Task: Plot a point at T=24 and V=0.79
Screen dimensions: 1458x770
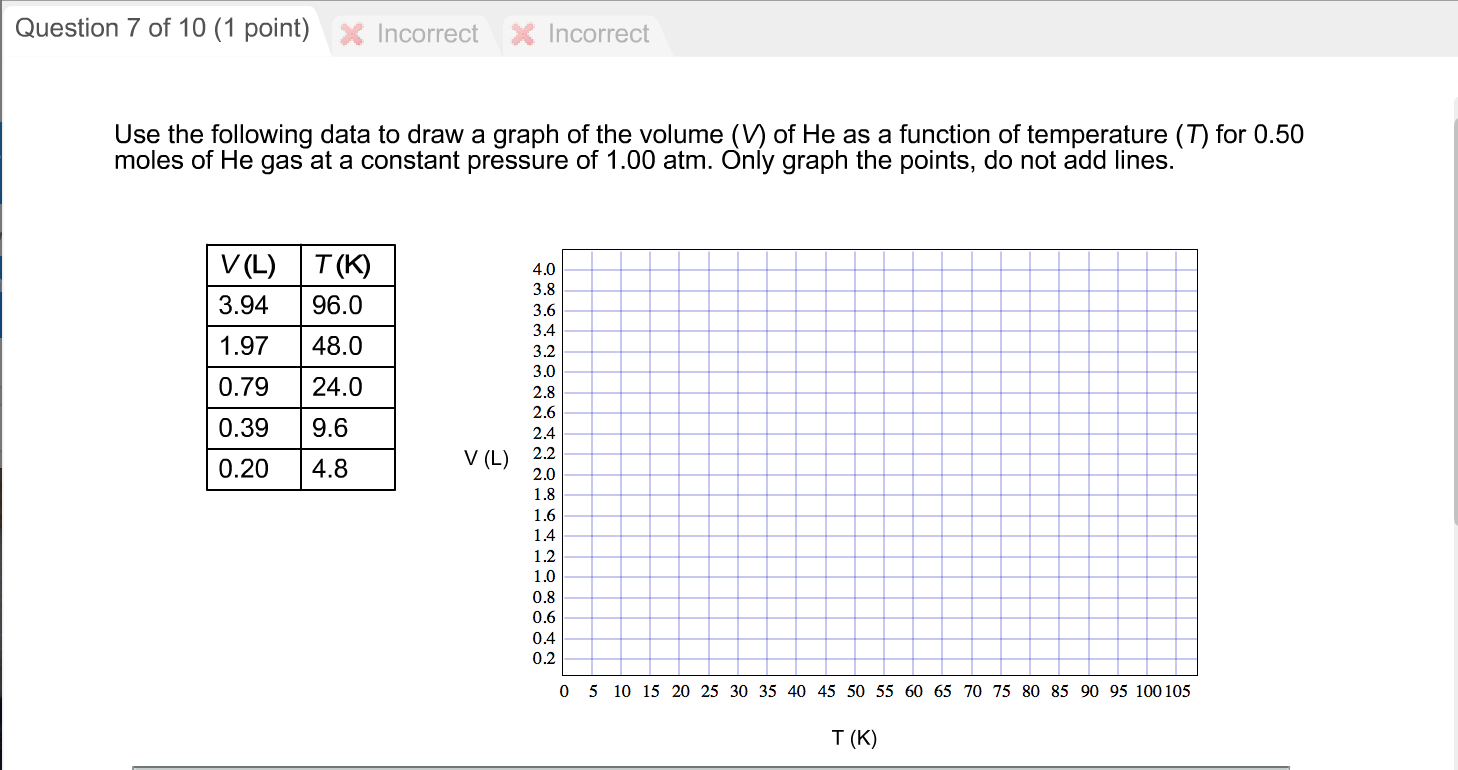Action: [x=703, y=597]
